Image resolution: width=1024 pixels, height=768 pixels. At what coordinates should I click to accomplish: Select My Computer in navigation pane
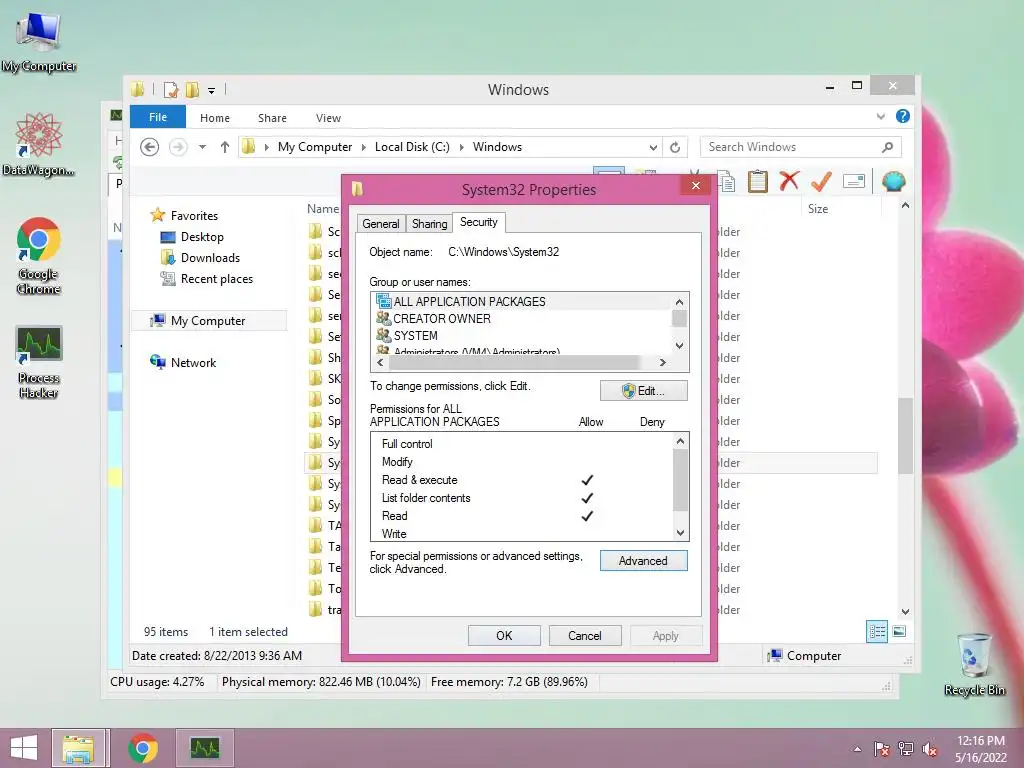(208, 321)
